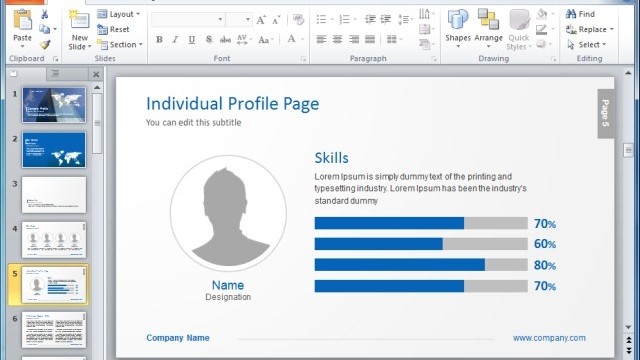
Task: Open the Paragraph dialog launcher
Action: pos(434,59)
